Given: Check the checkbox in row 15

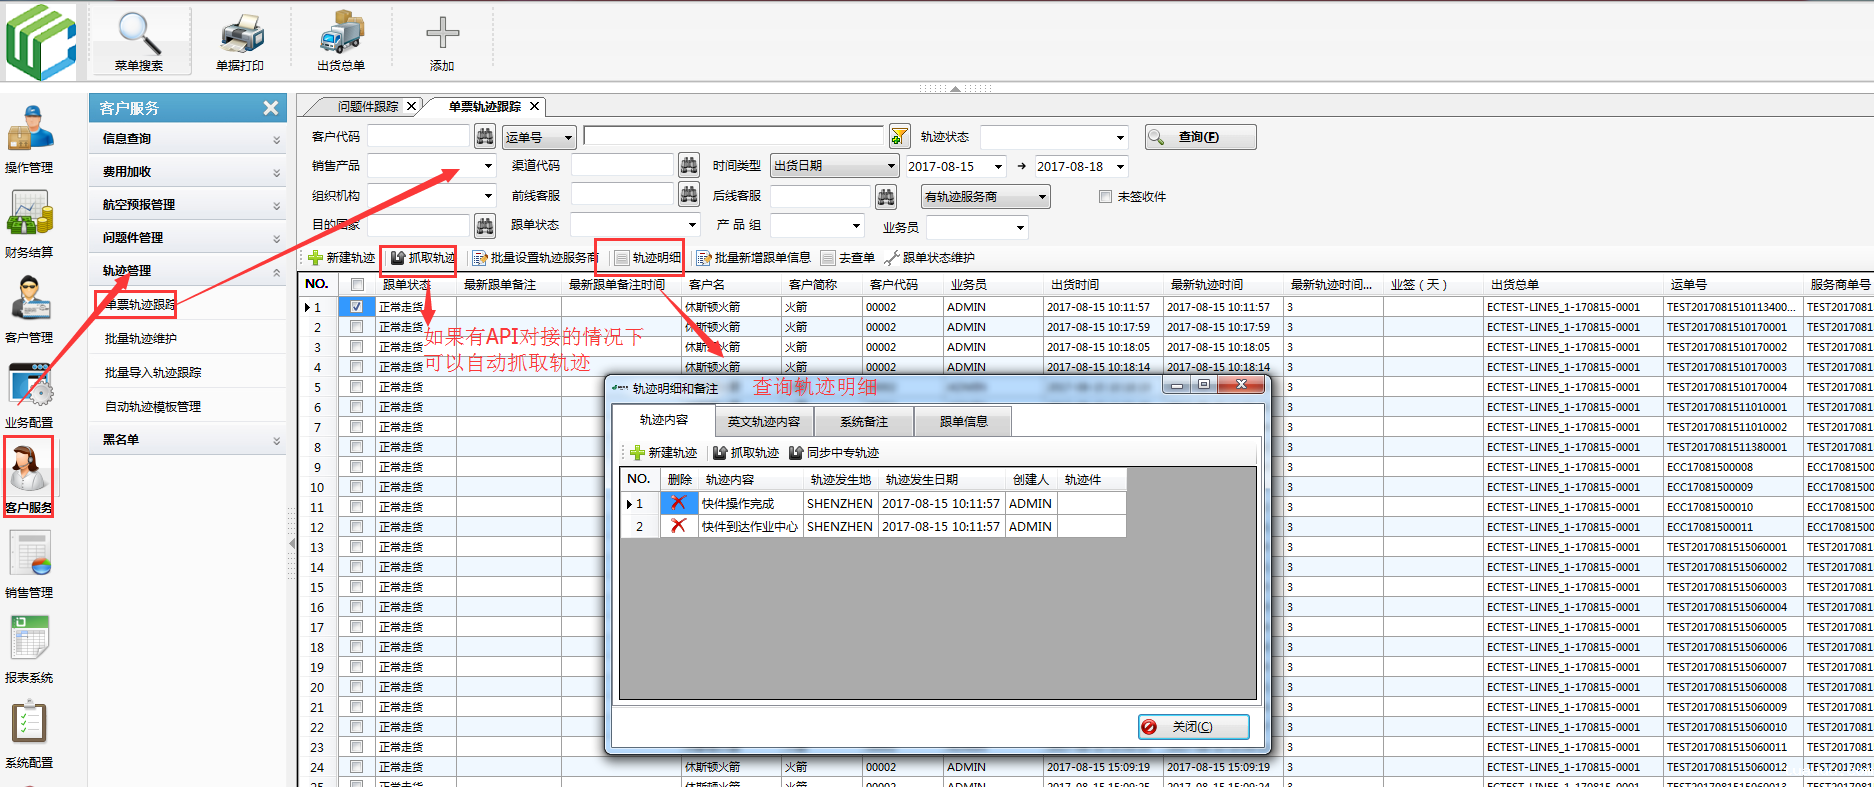Looking at the screenshot, I should tap(356, 587).
